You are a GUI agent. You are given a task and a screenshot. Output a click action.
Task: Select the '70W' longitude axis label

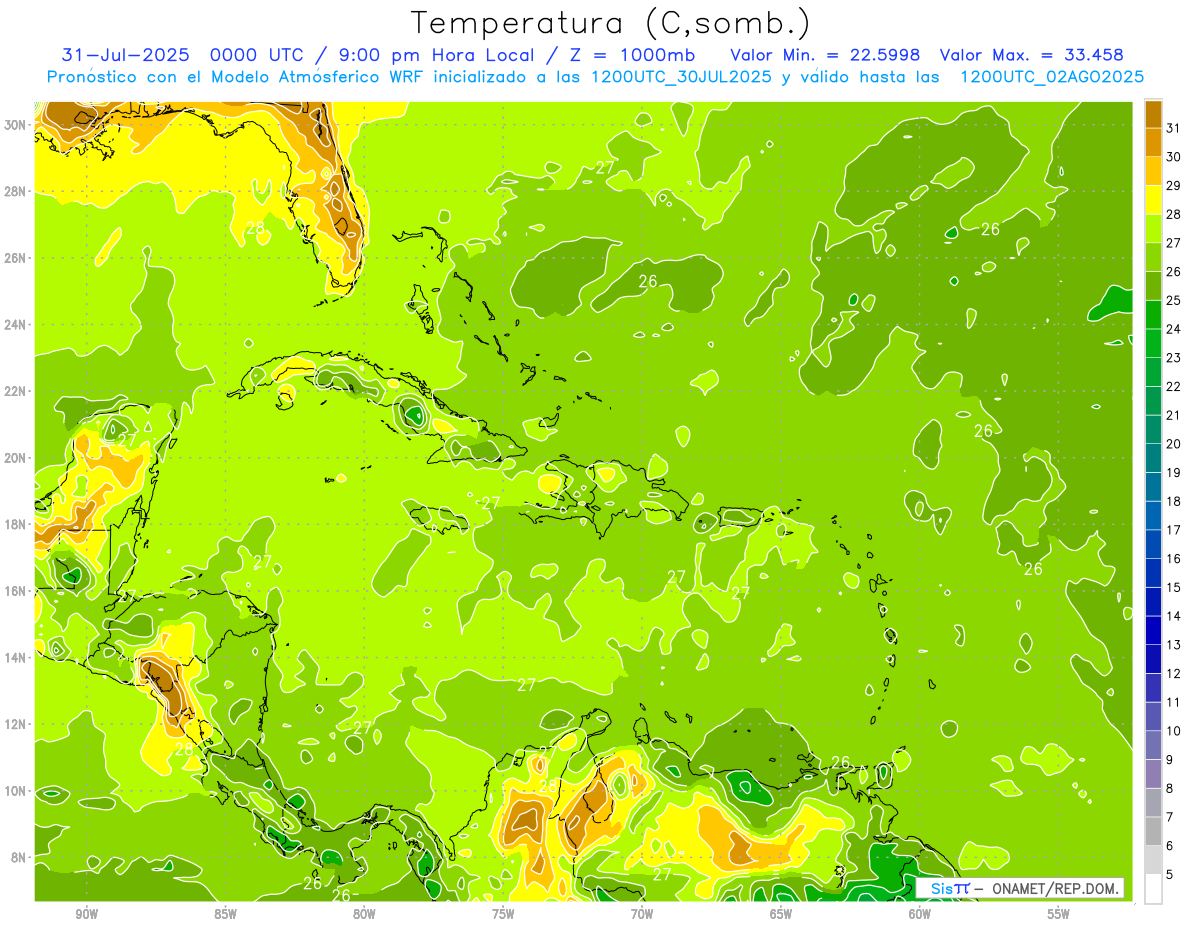pyautogui.click(x=642, y=914)
